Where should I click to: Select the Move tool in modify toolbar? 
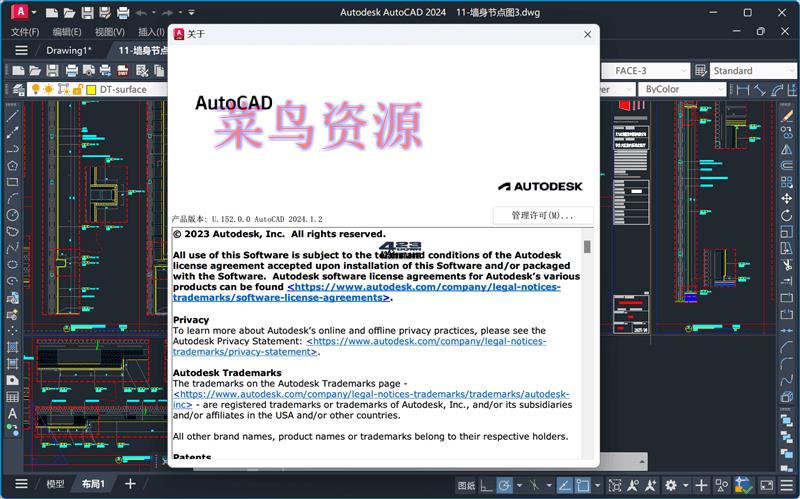pos(787,198)
